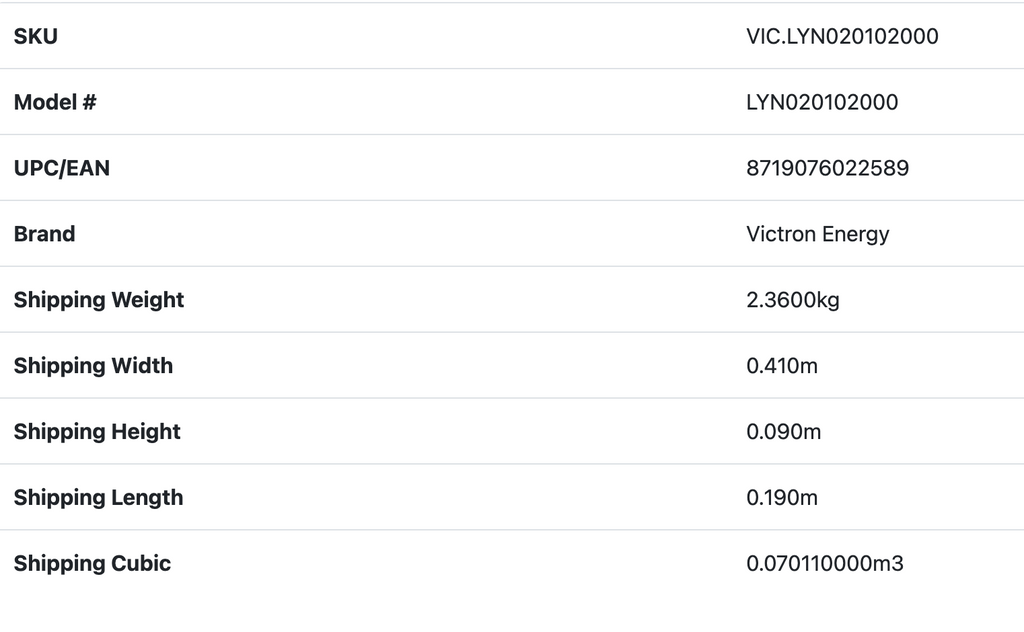Select the 0.070110000m3 cubic value
The width and height of the screenshot is (1024, 632).
pyautogui.click(x=825, y=564)
